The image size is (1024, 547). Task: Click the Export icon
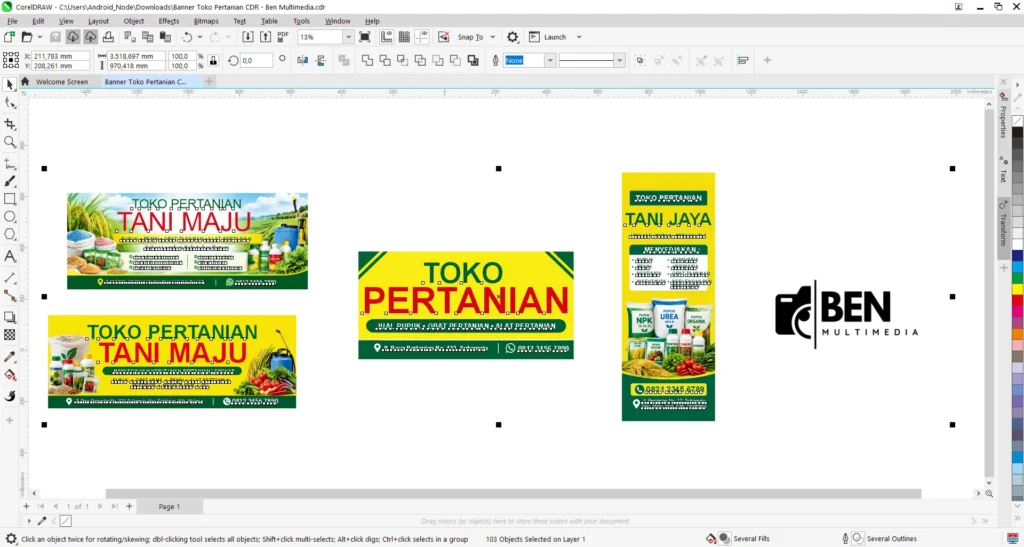(x=265, y=37)
